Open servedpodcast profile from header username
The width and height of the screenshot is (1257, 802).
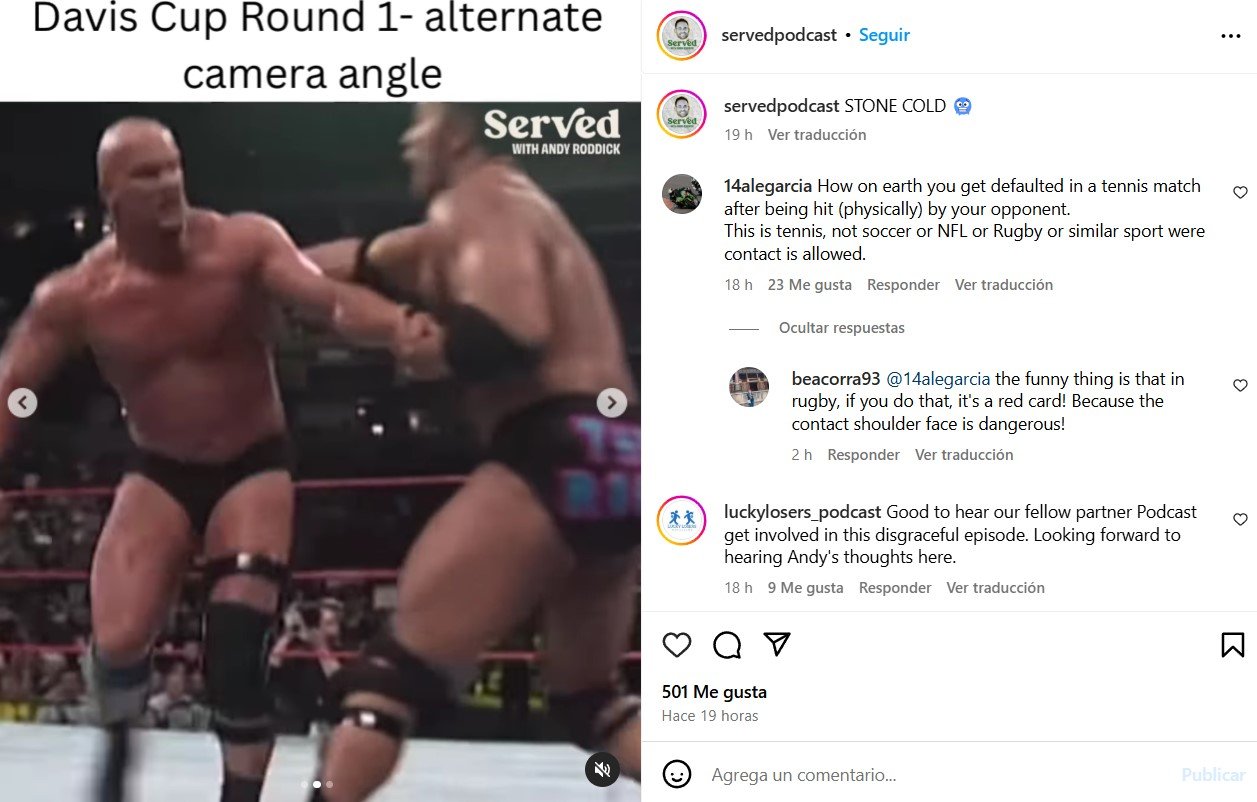pos(779,35)
